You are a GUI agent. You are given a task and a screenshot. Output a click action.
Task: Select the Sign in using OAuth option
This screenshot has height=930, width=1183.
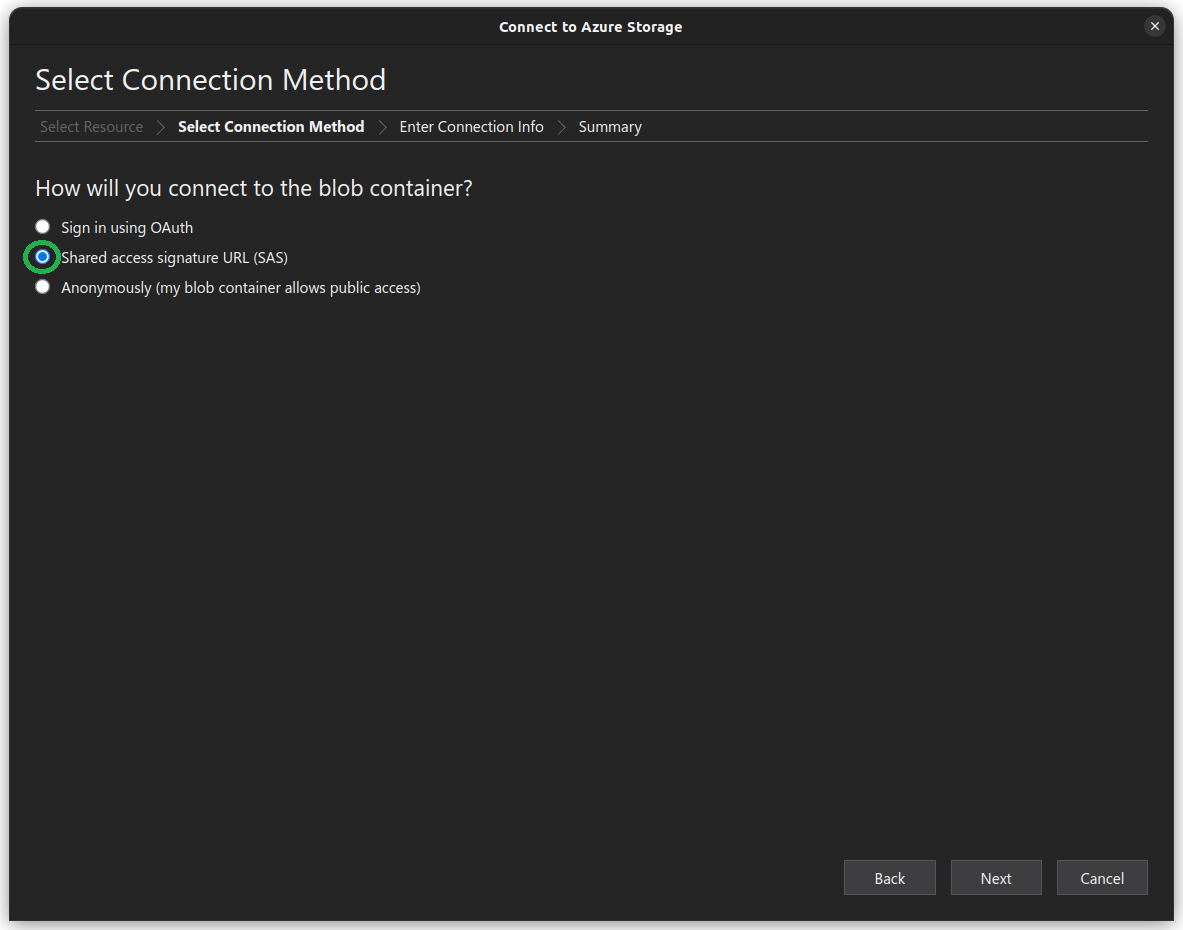click(x=42, y=227)
